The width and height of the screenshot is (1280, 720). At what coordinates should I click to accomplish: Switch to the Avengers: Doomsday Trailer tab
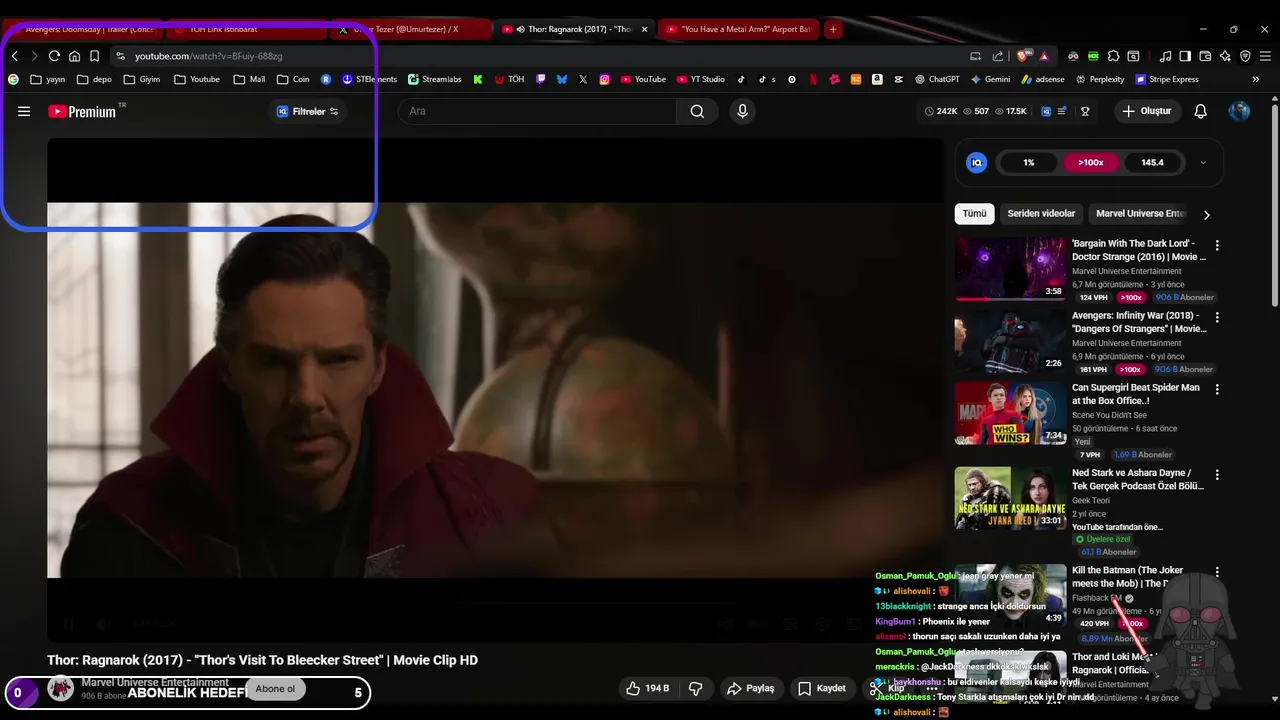pos(82,29)
